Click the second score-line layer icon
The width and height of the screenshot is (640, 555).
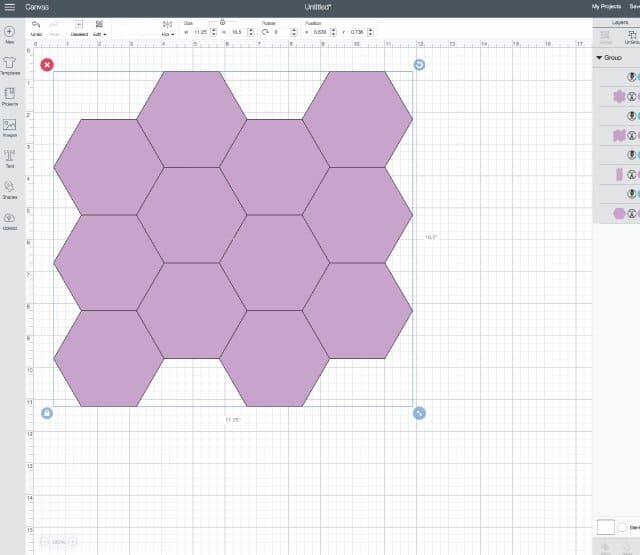(631, 116)
